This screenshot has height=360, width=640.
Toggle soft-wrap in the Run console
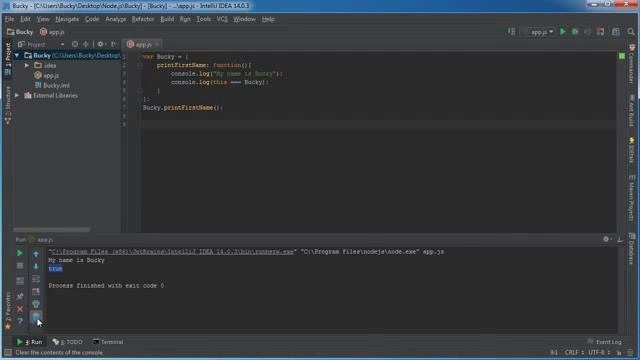click(x=36, y=279)
